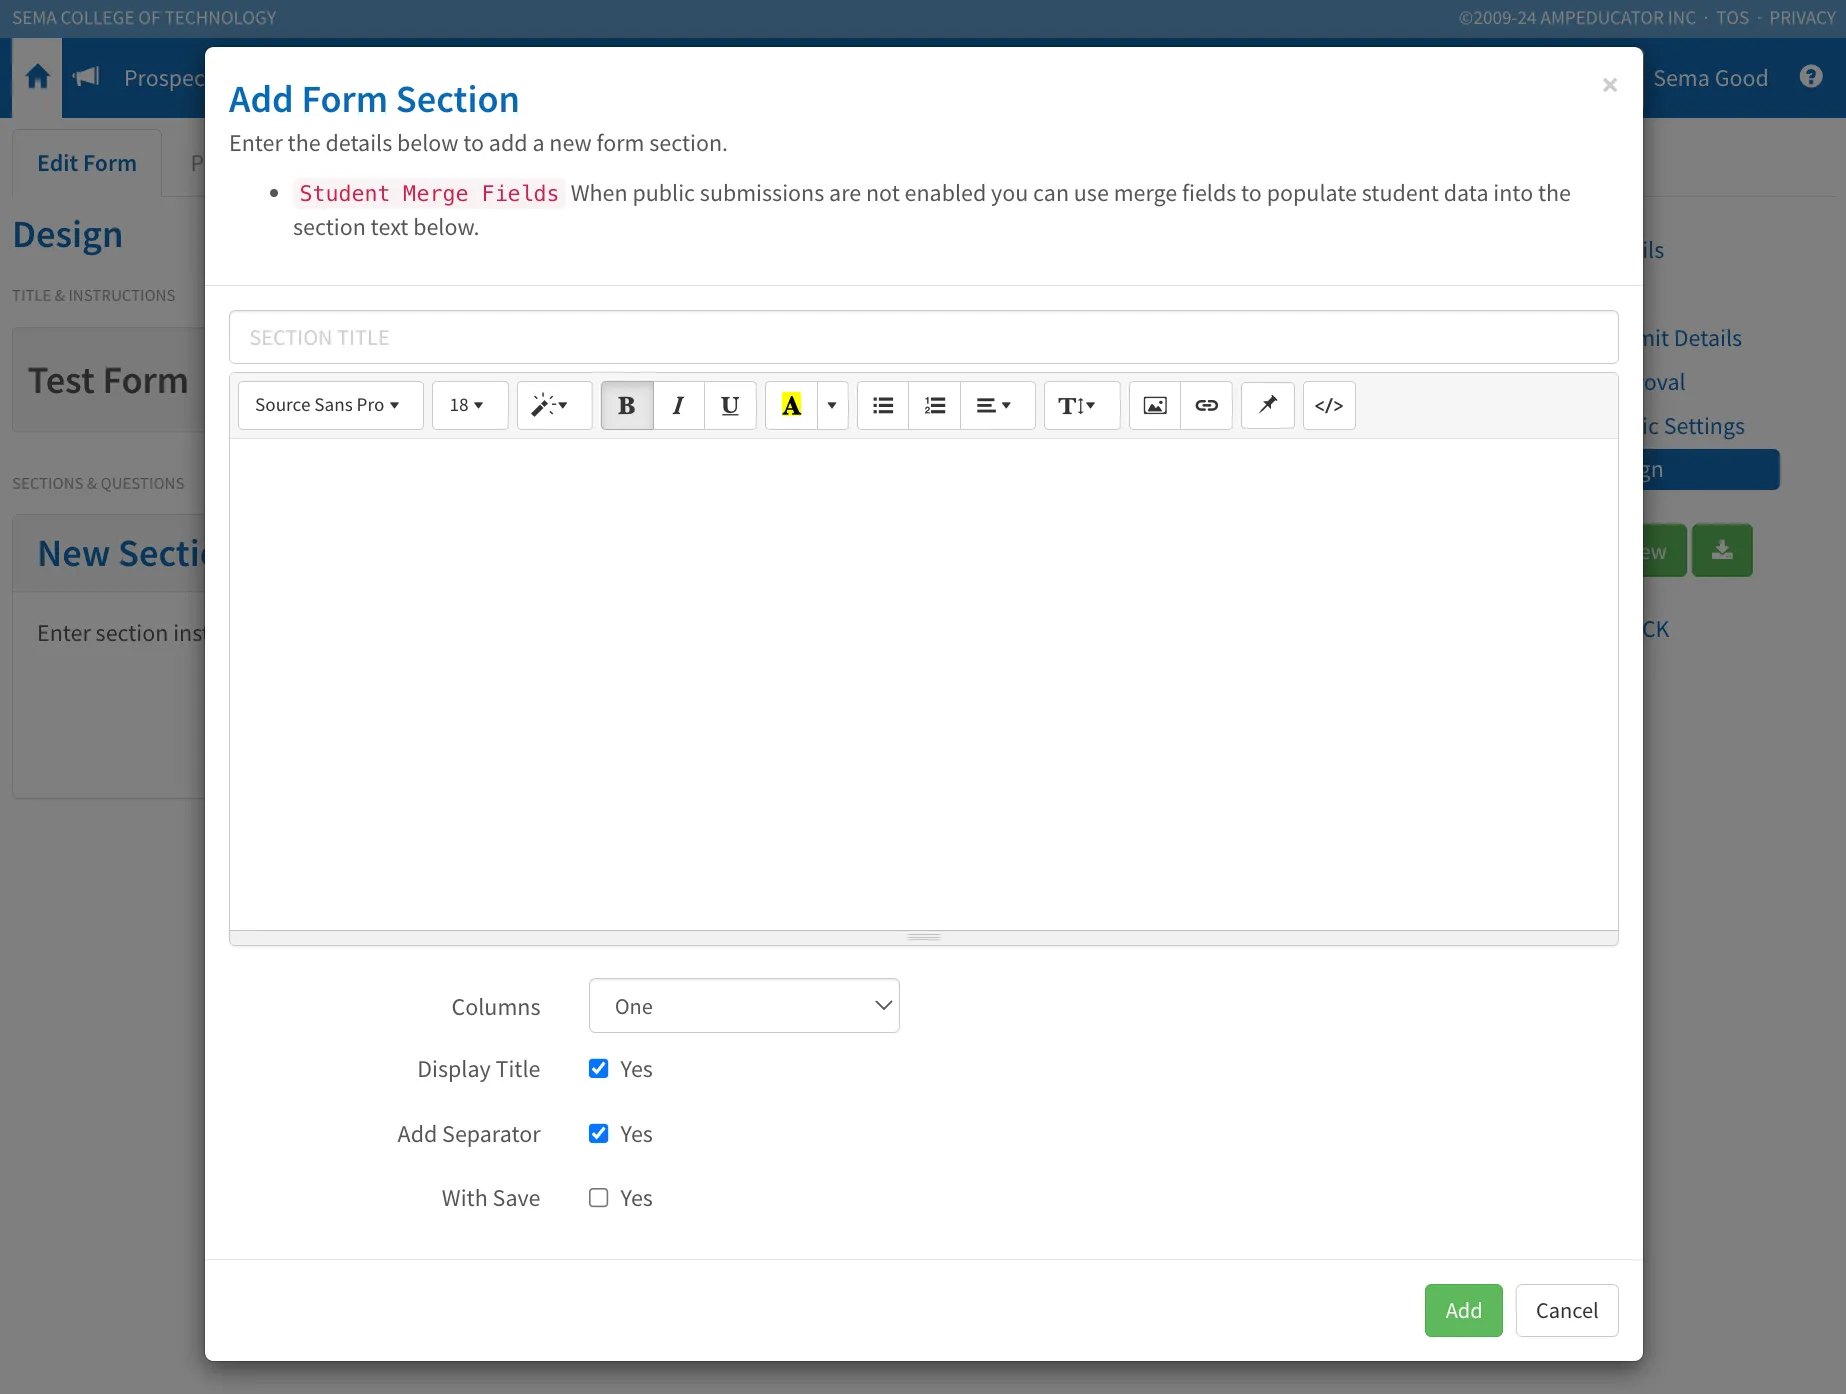Click the Section Title input field
This screenshot has width=1846, height=1394.
tap(924, 337)
